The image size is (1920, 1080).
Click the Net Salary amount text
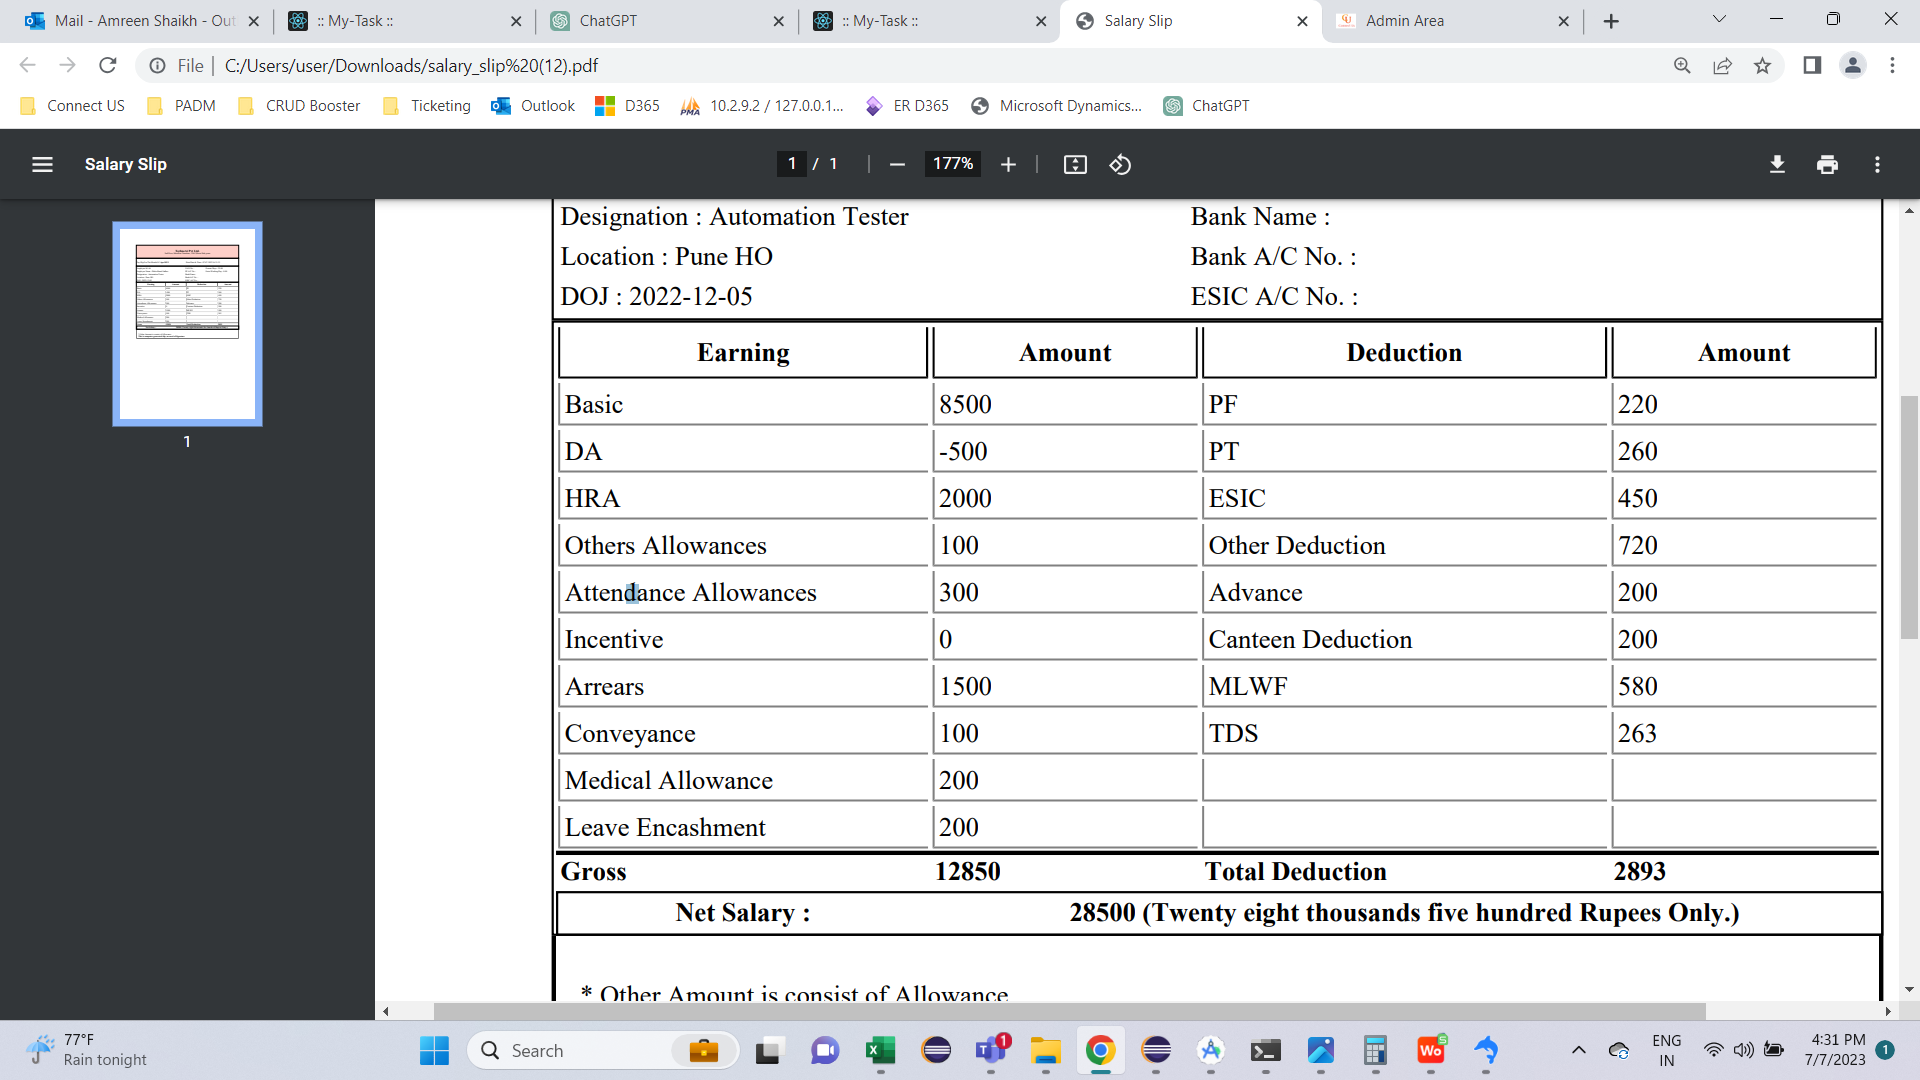[x=1404, y=913]
